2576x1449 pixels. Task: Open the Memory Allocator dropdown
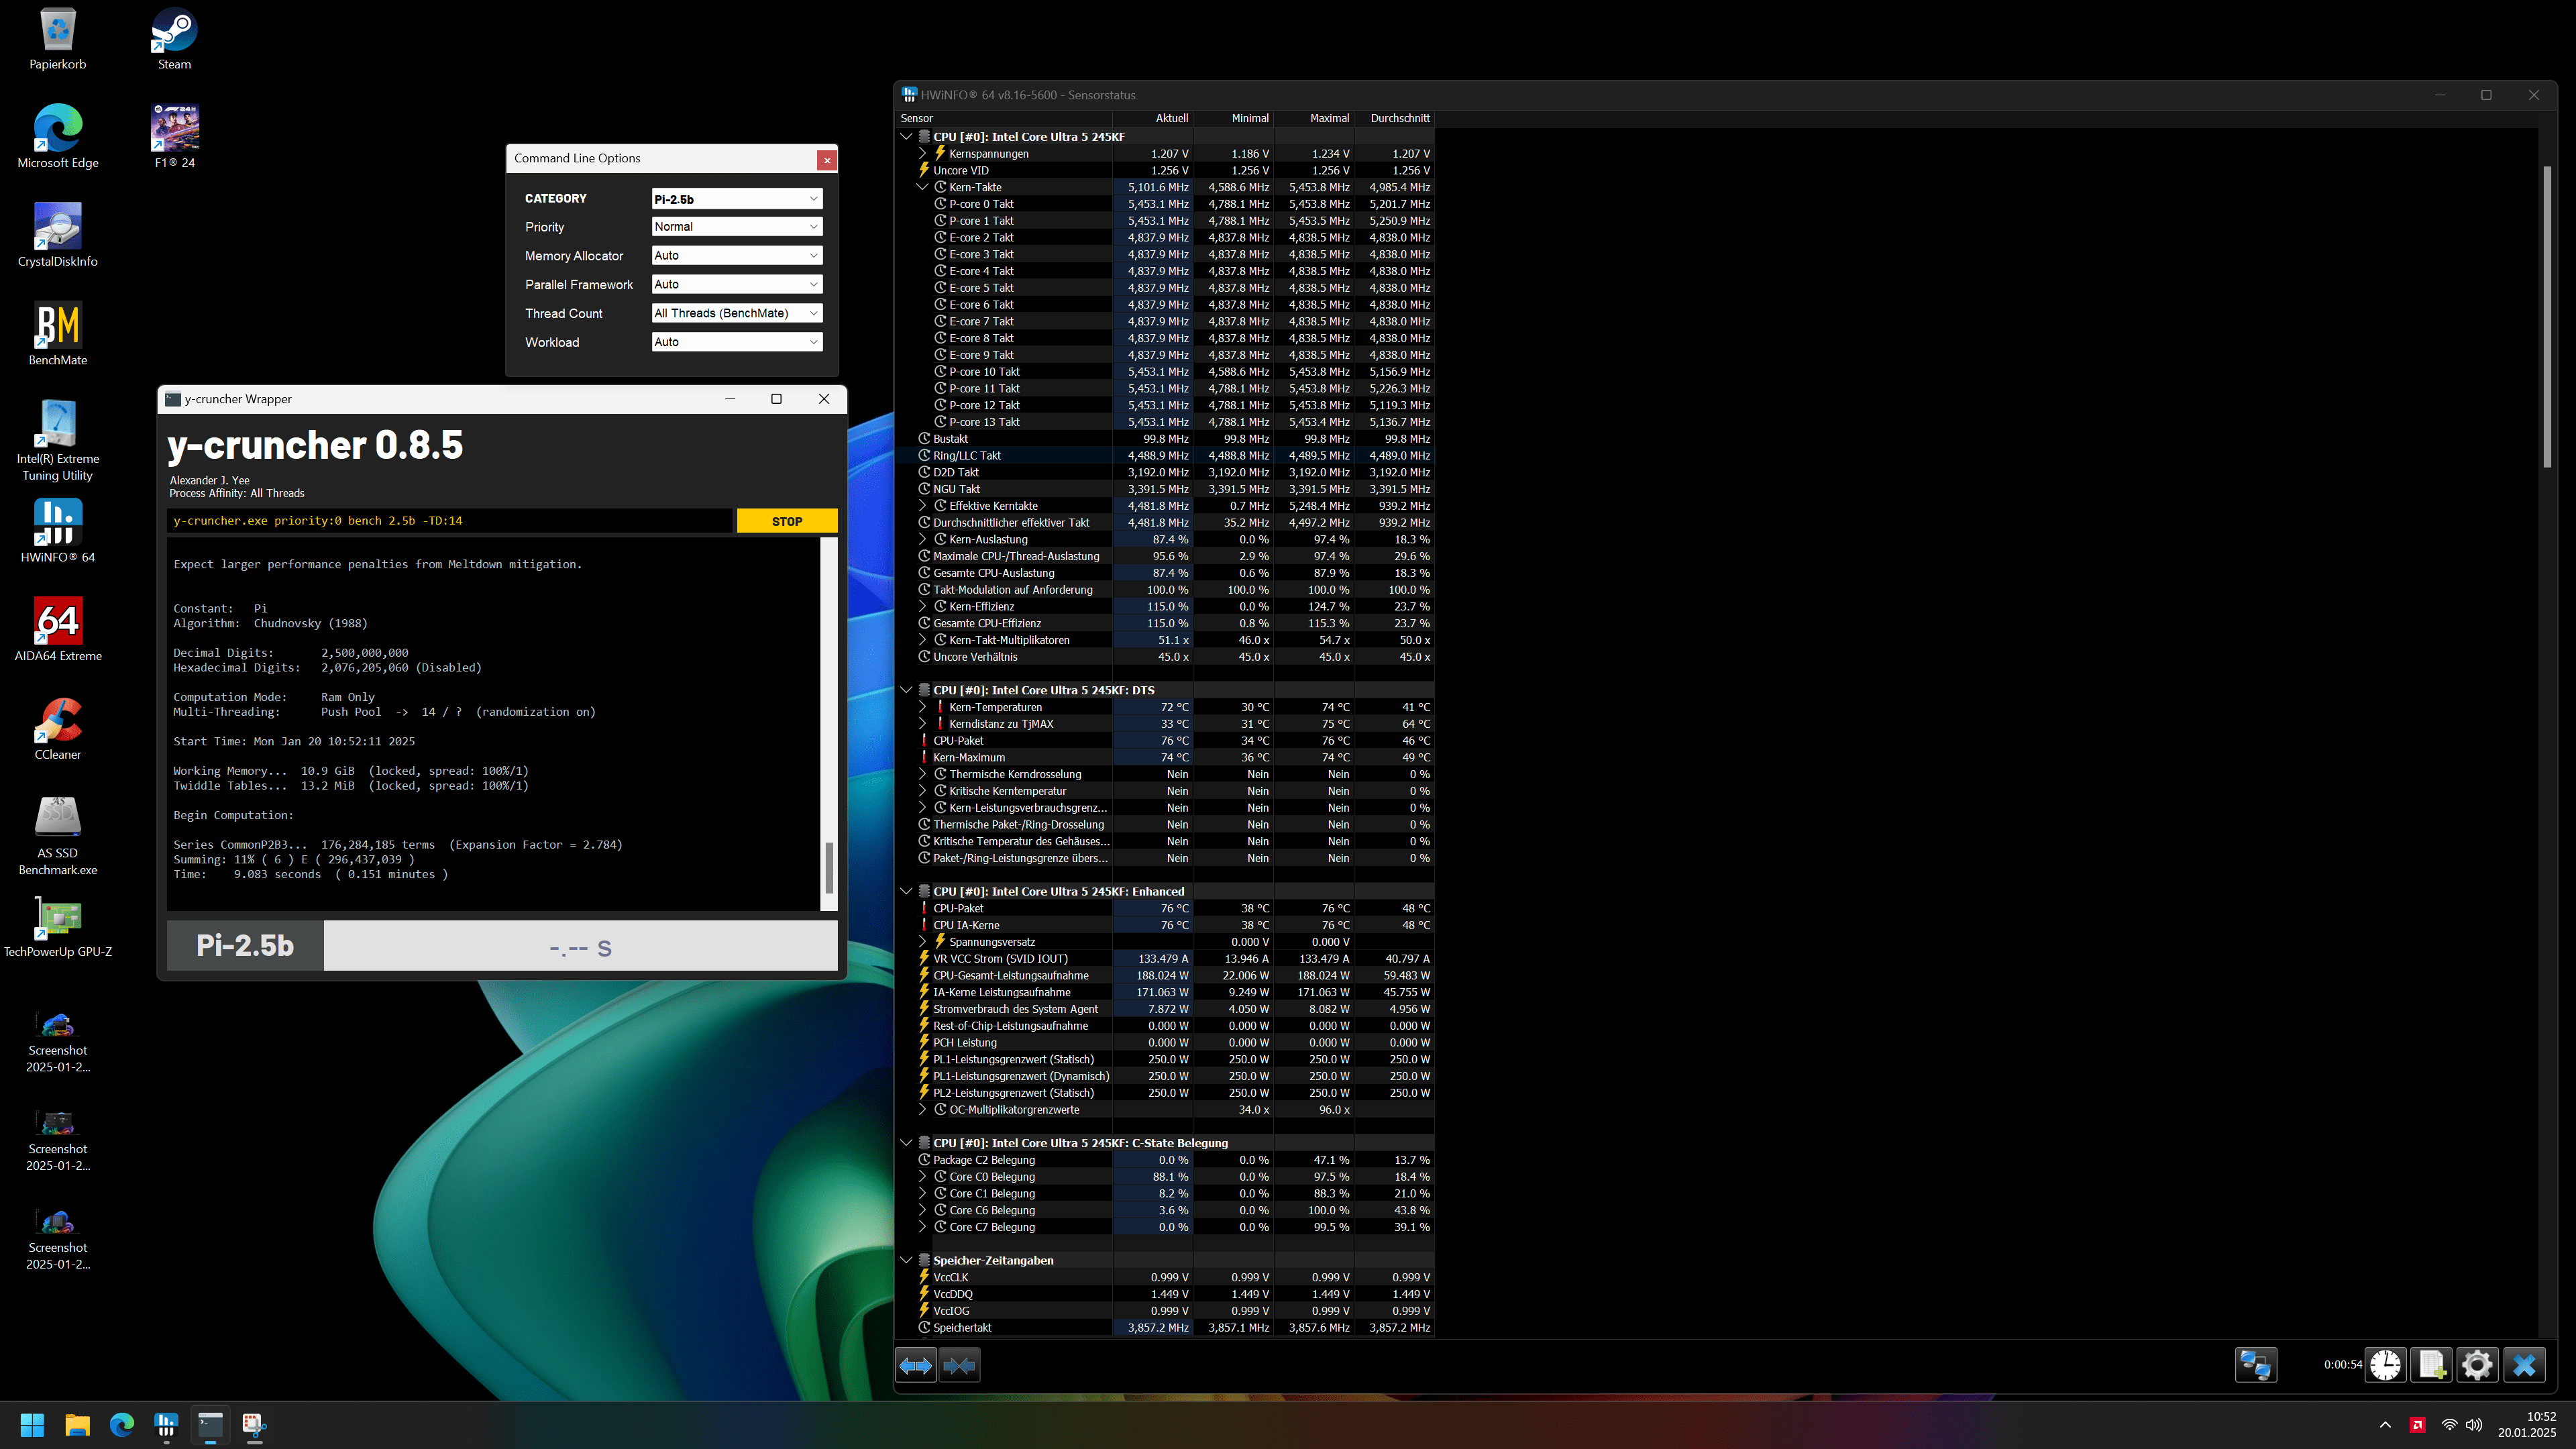point(737,256)
